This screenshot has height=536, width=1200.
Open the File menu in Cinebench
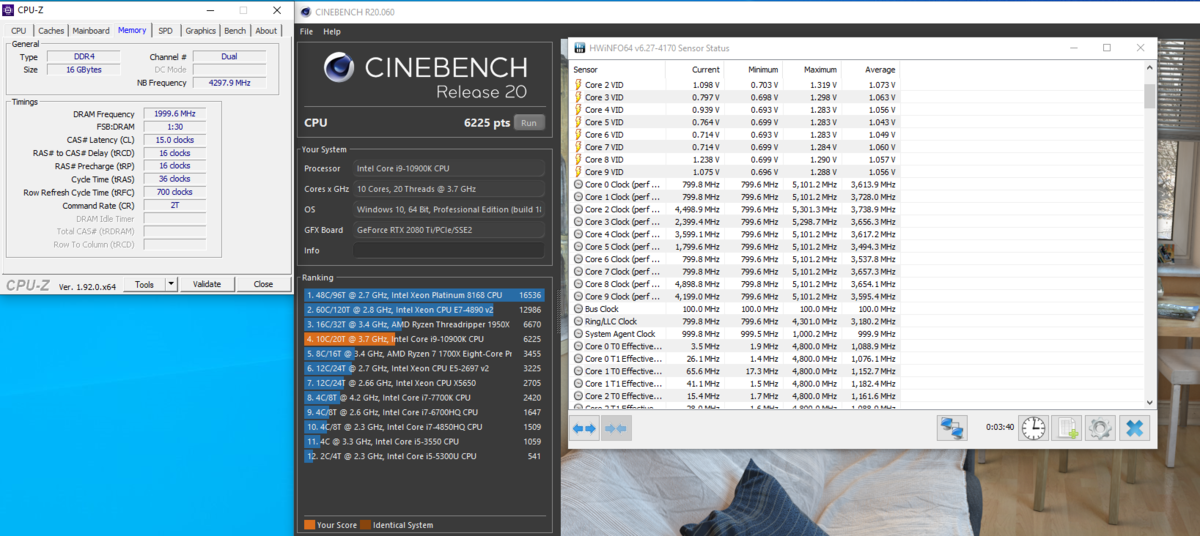click(x=307, y=32)
